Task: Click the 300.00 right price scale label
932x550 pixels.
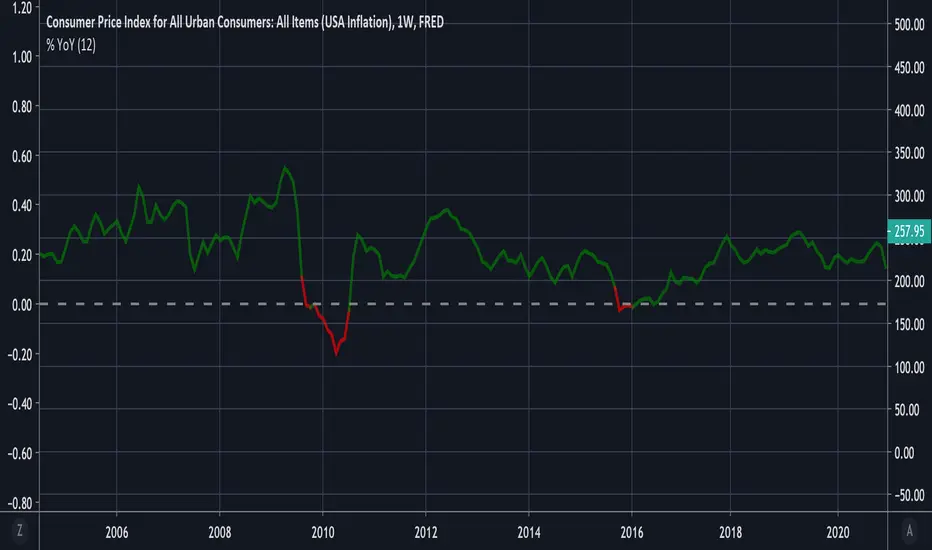Action: pyautogui.click(x=909, y=196)
